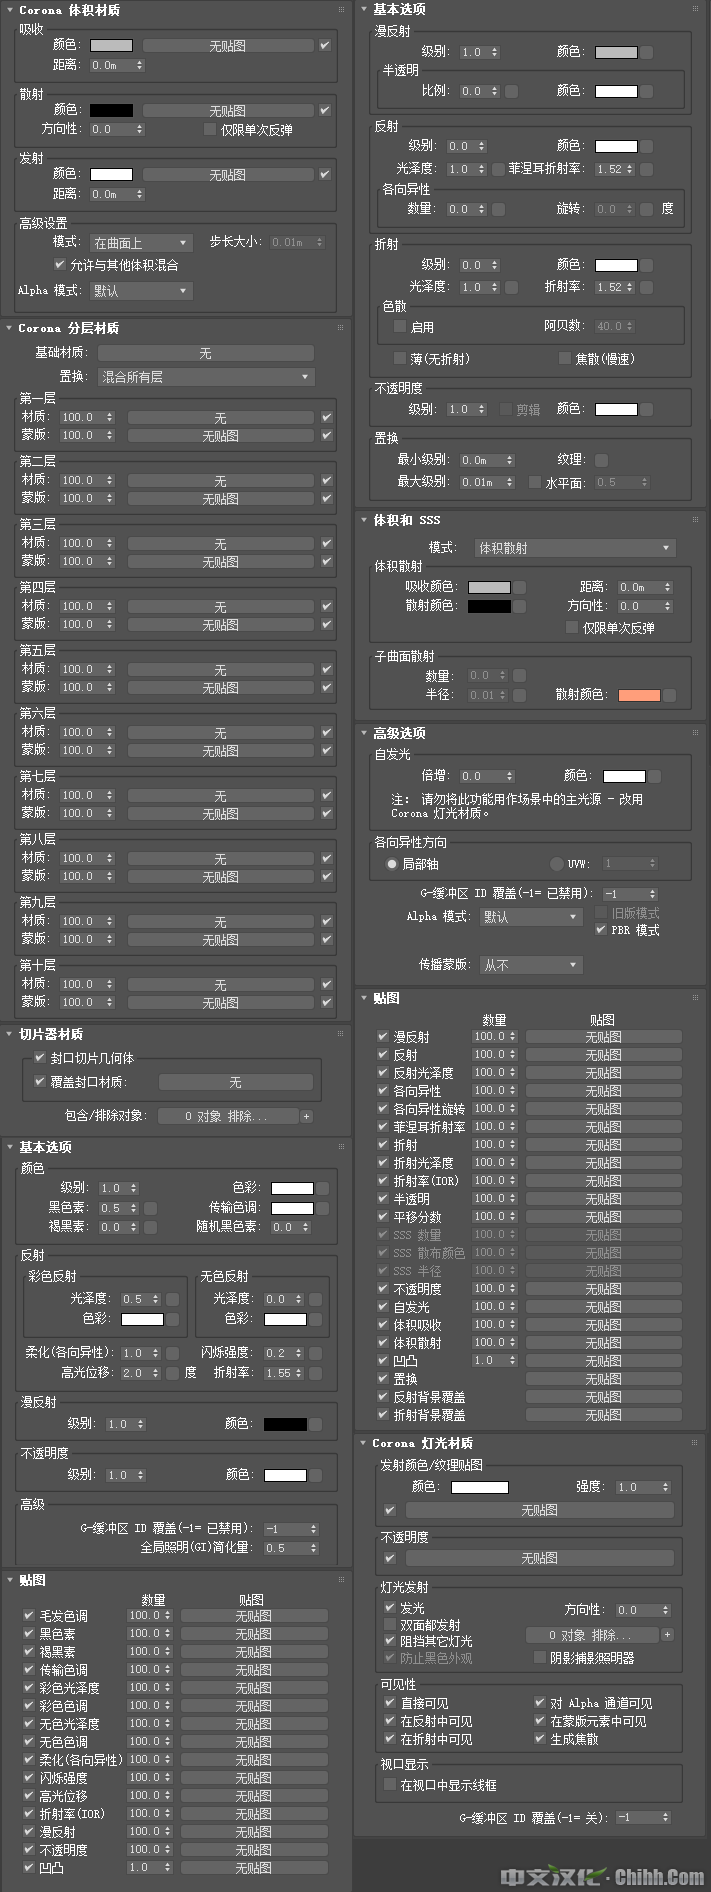Click the 覆盖封口材质 无 button
The height and width of the screenshot is (1892, 711).
click(235, 1082)
